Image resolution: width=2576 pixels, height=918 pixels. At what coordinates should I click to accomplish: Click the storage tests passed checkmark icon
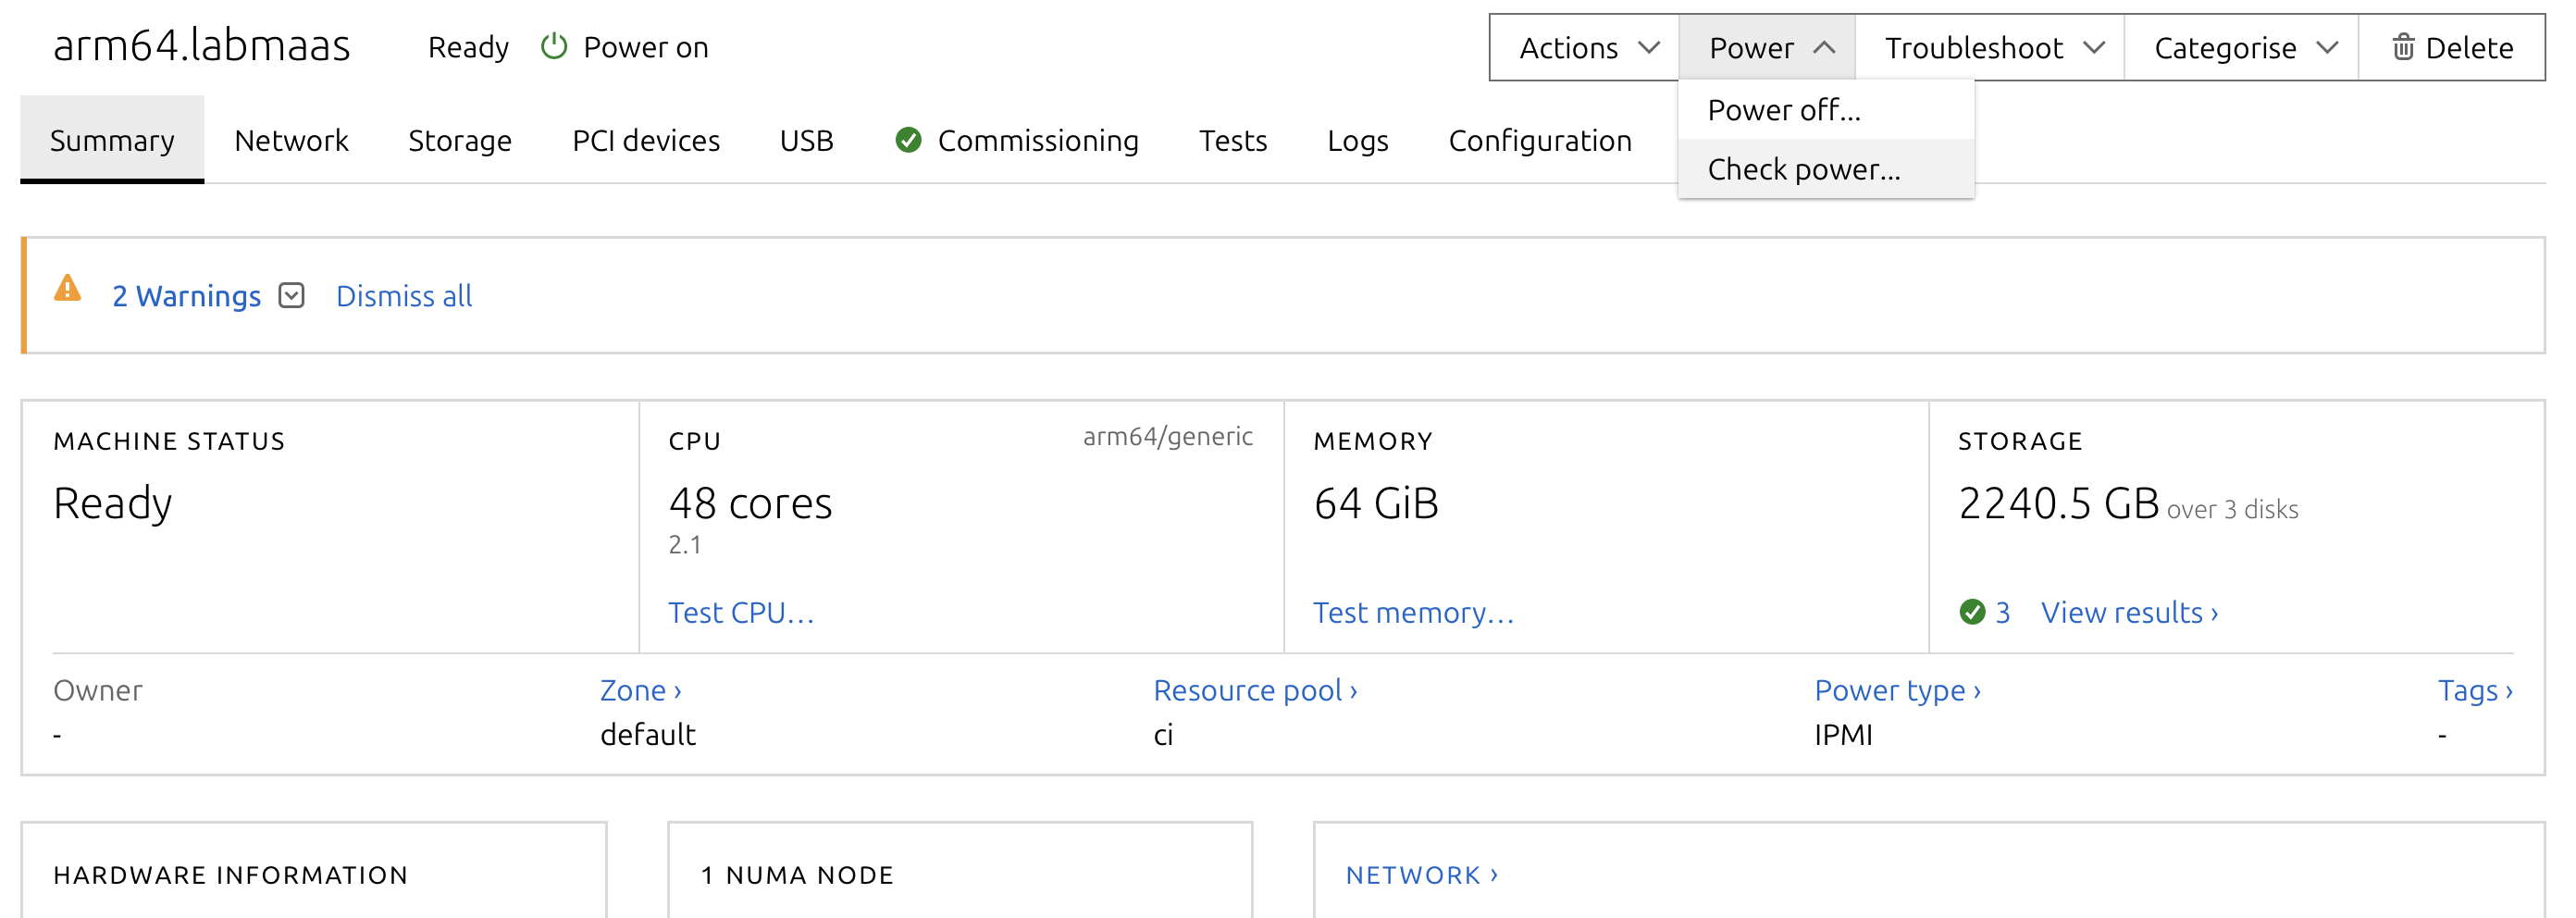[x=1972, y=612]
